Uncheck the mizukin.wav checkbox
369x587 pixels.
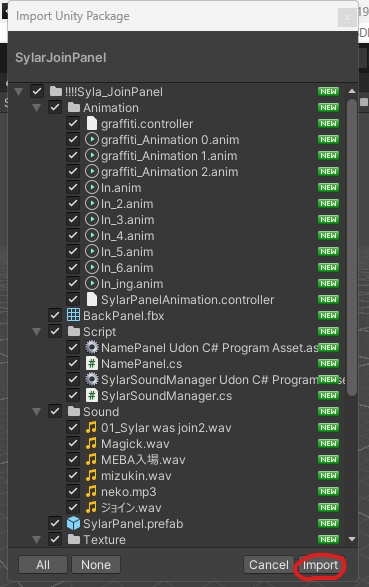point(73,476)
